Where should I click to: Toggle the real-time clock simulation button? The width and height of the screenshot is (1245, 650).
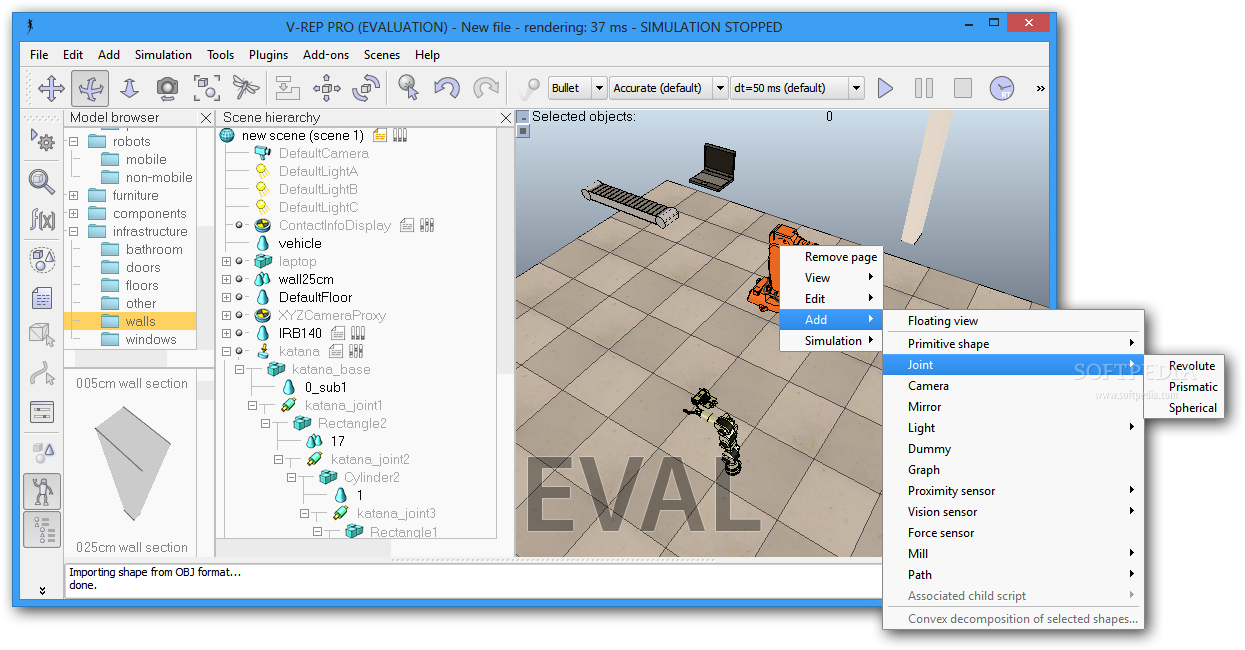pyautogui.click(x=1001, y=88)
